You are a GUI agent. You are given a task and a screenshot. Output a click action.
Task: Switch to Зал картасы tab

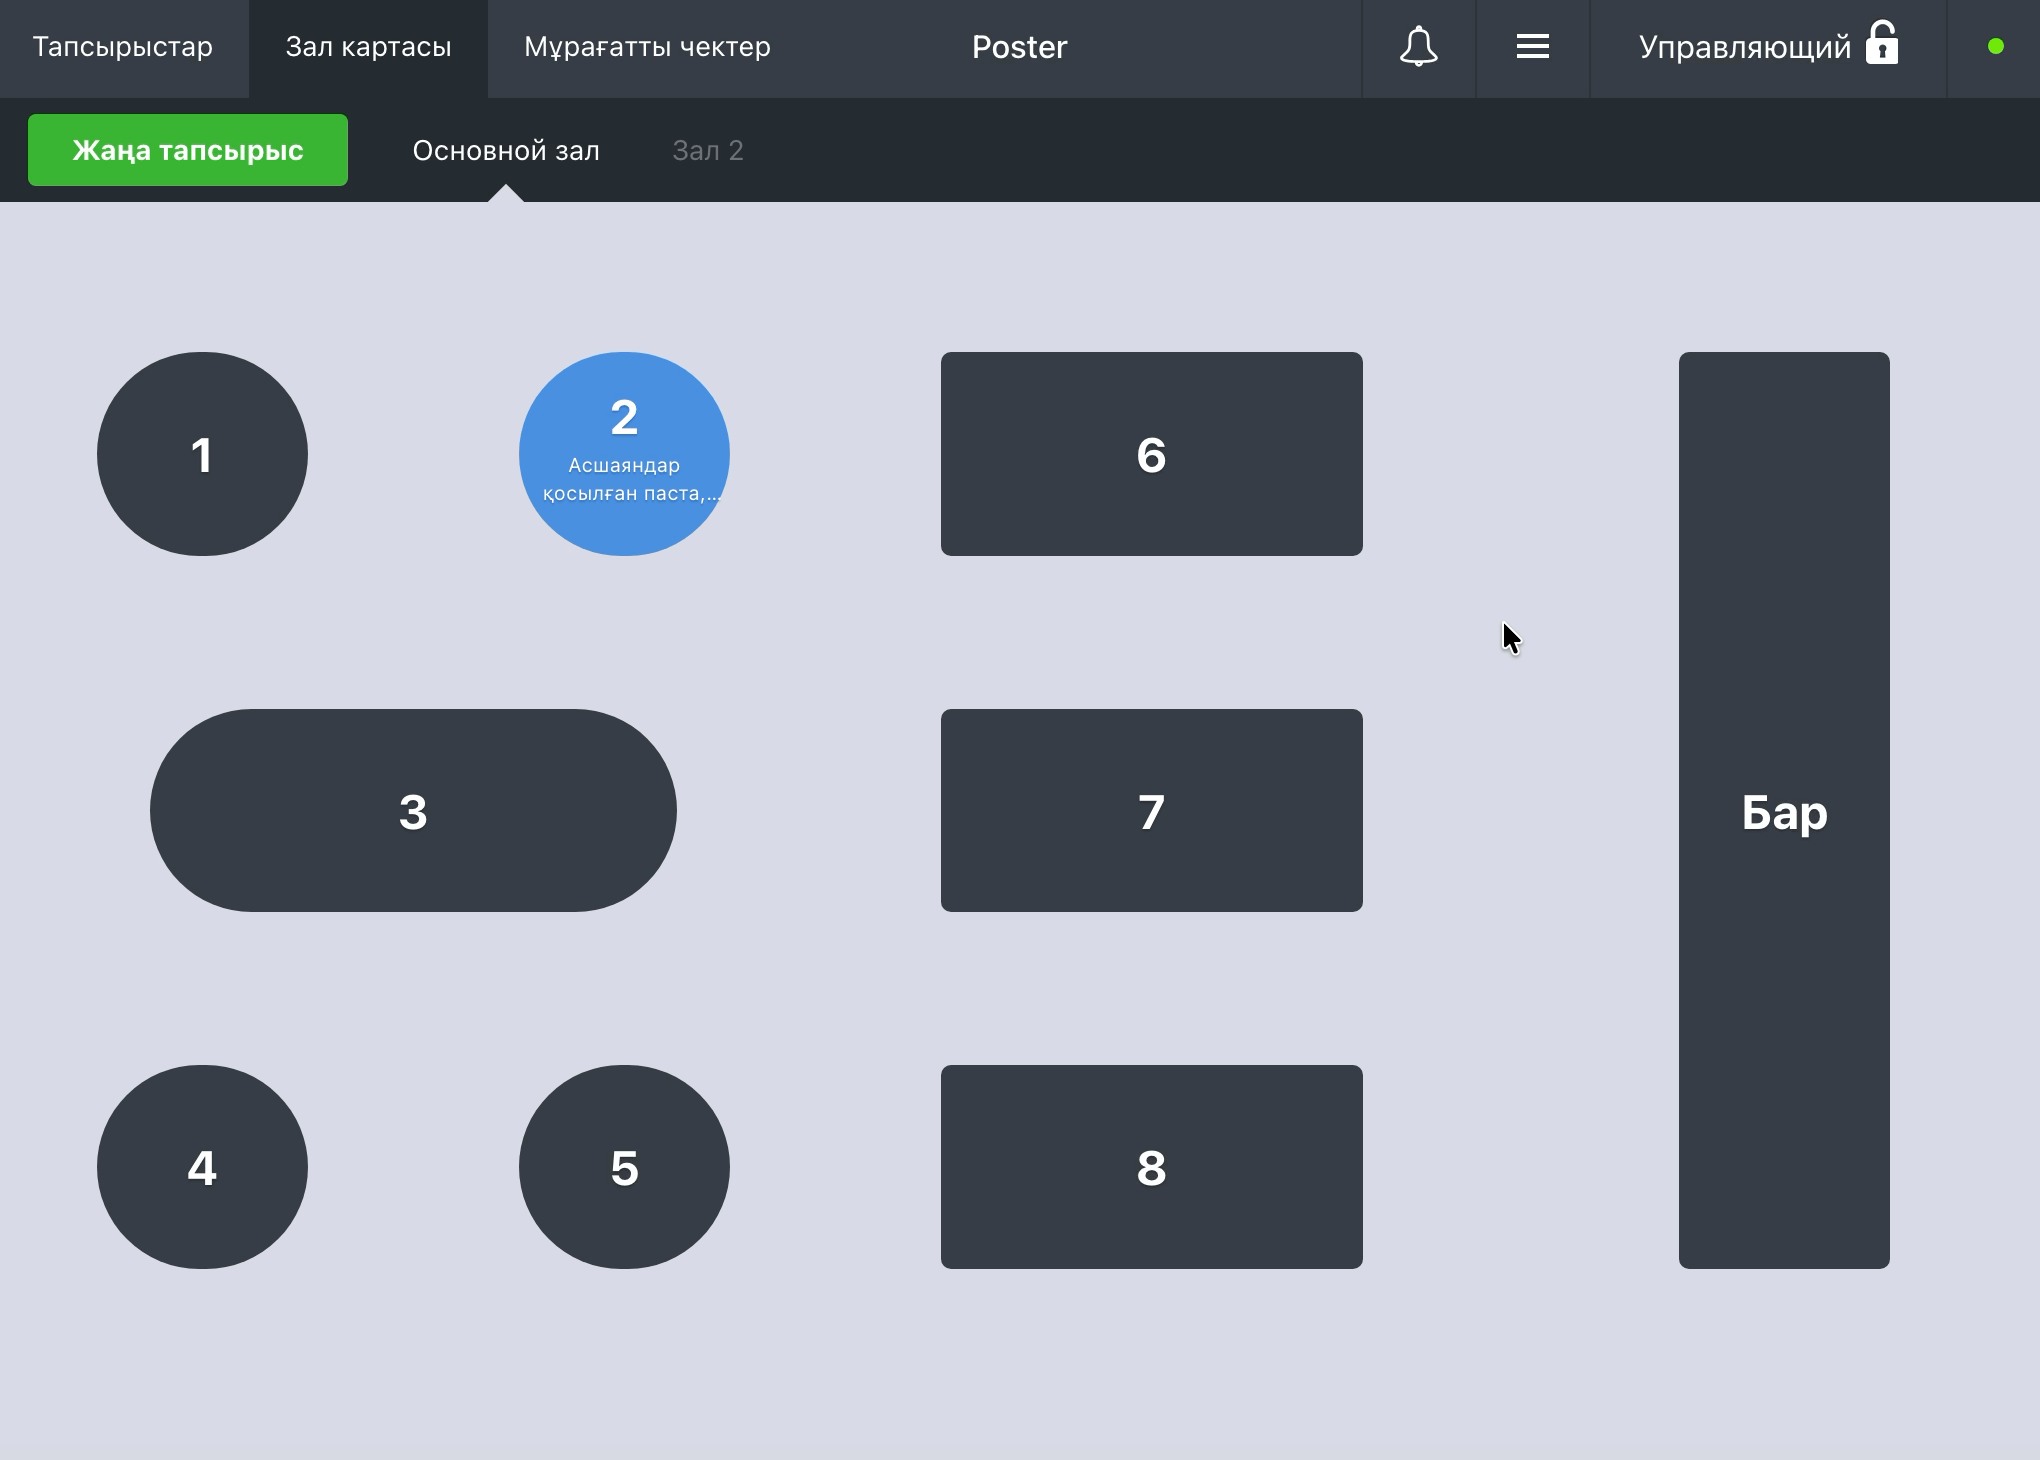click(x=368, y=48)
